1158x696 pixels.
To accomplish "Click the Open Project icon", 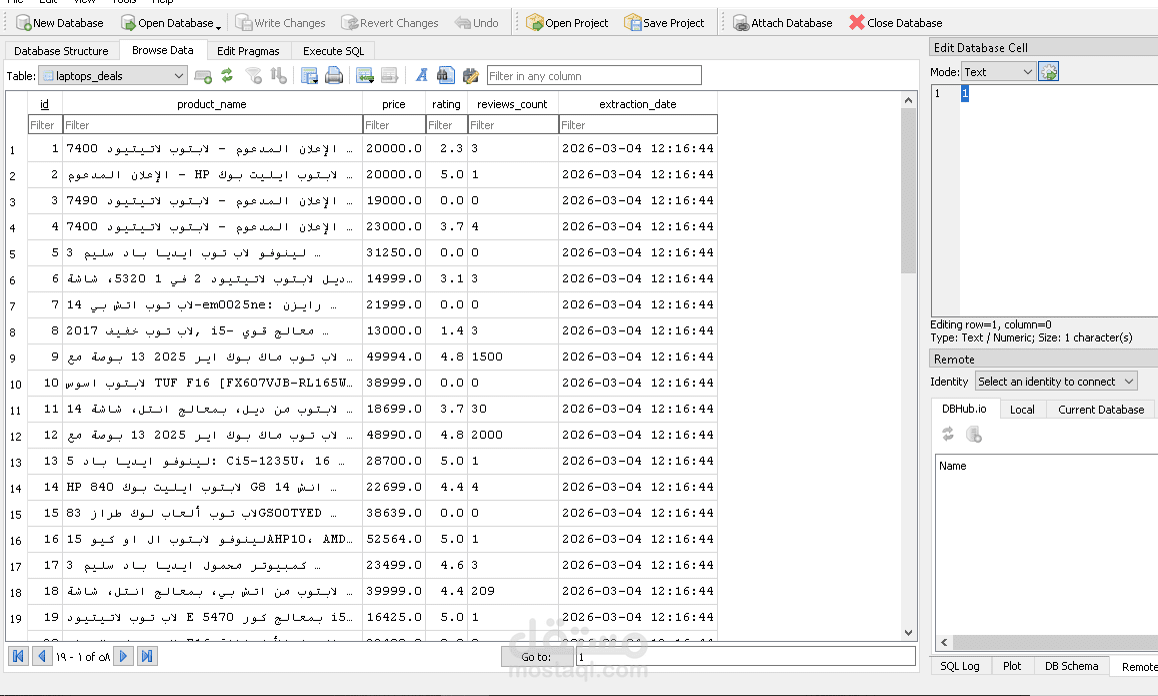I will pos(535,23).
